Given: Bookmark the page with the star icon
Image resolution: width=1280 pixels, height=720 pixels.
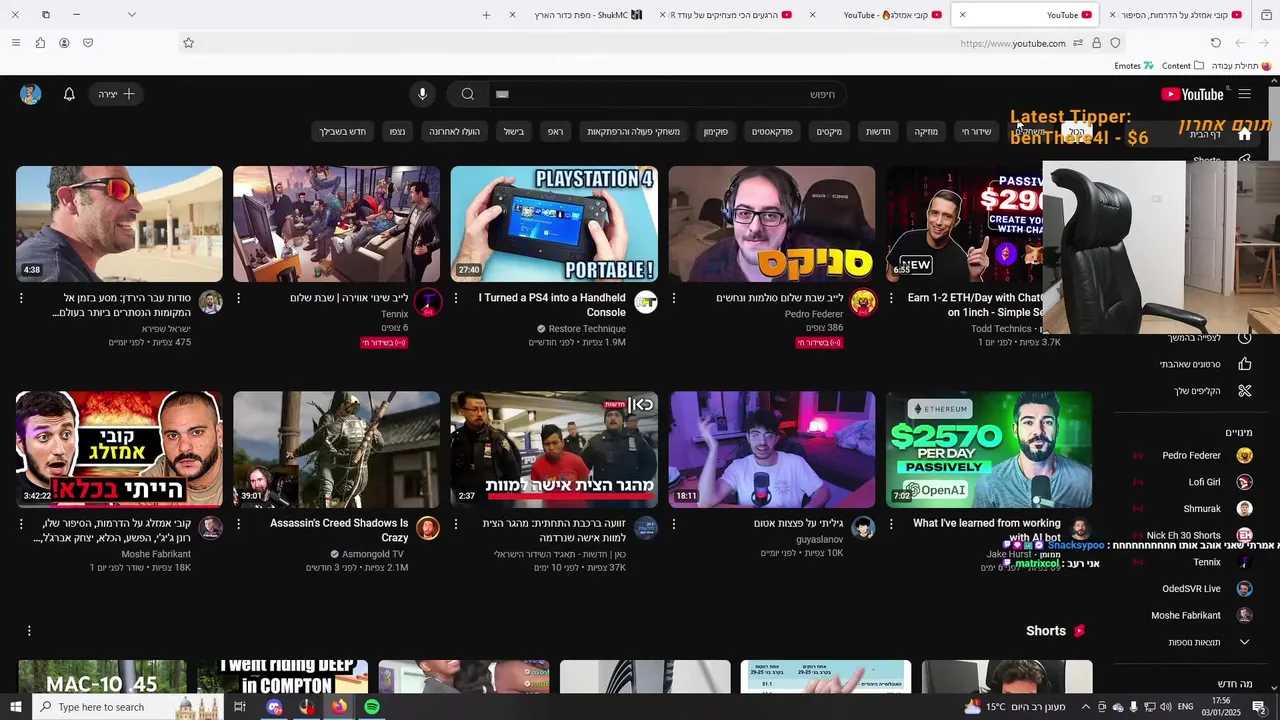Looking at the screenshot, I should click(x=188, y=43).
